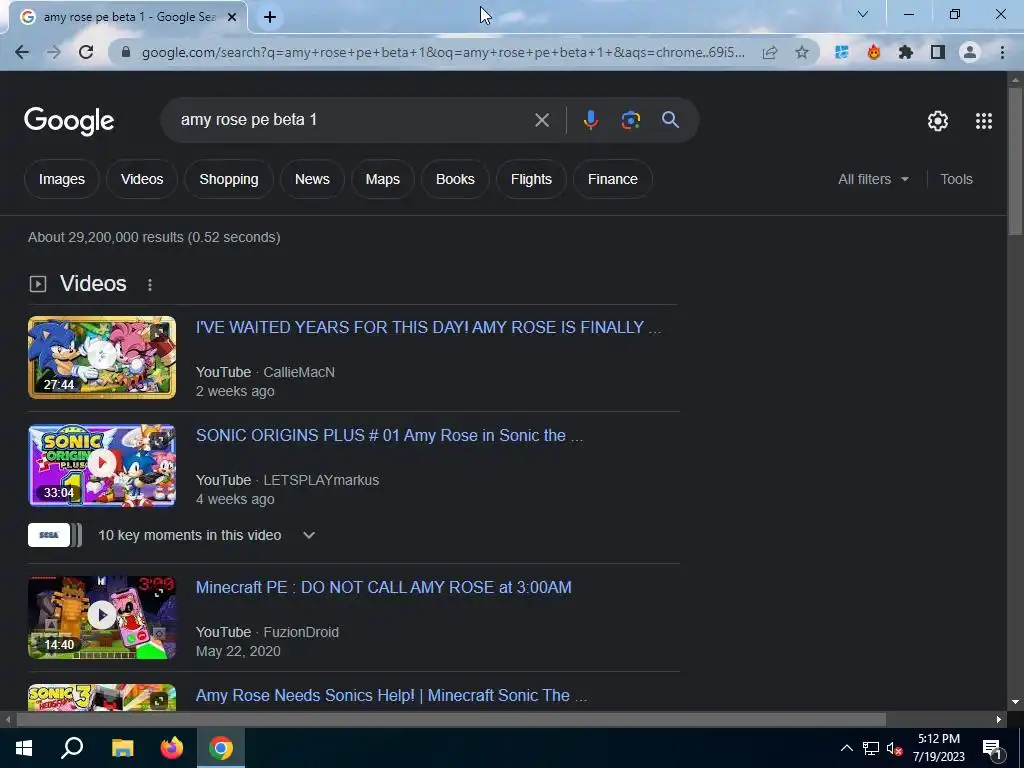
Task: Open the taskbar clock showing 5:12 PM
Action: 938,748
